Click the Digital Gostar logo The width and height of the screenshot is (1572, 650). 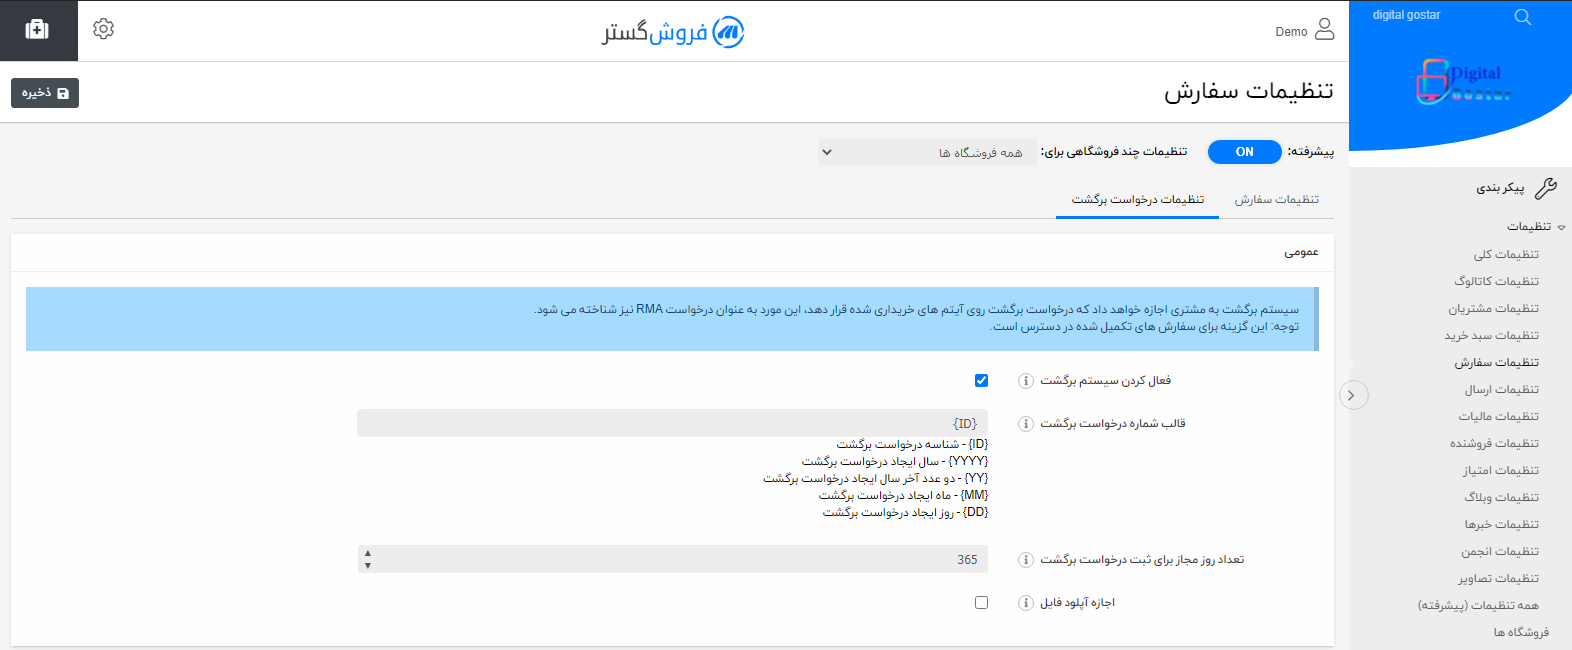[x=1463, y=82]
